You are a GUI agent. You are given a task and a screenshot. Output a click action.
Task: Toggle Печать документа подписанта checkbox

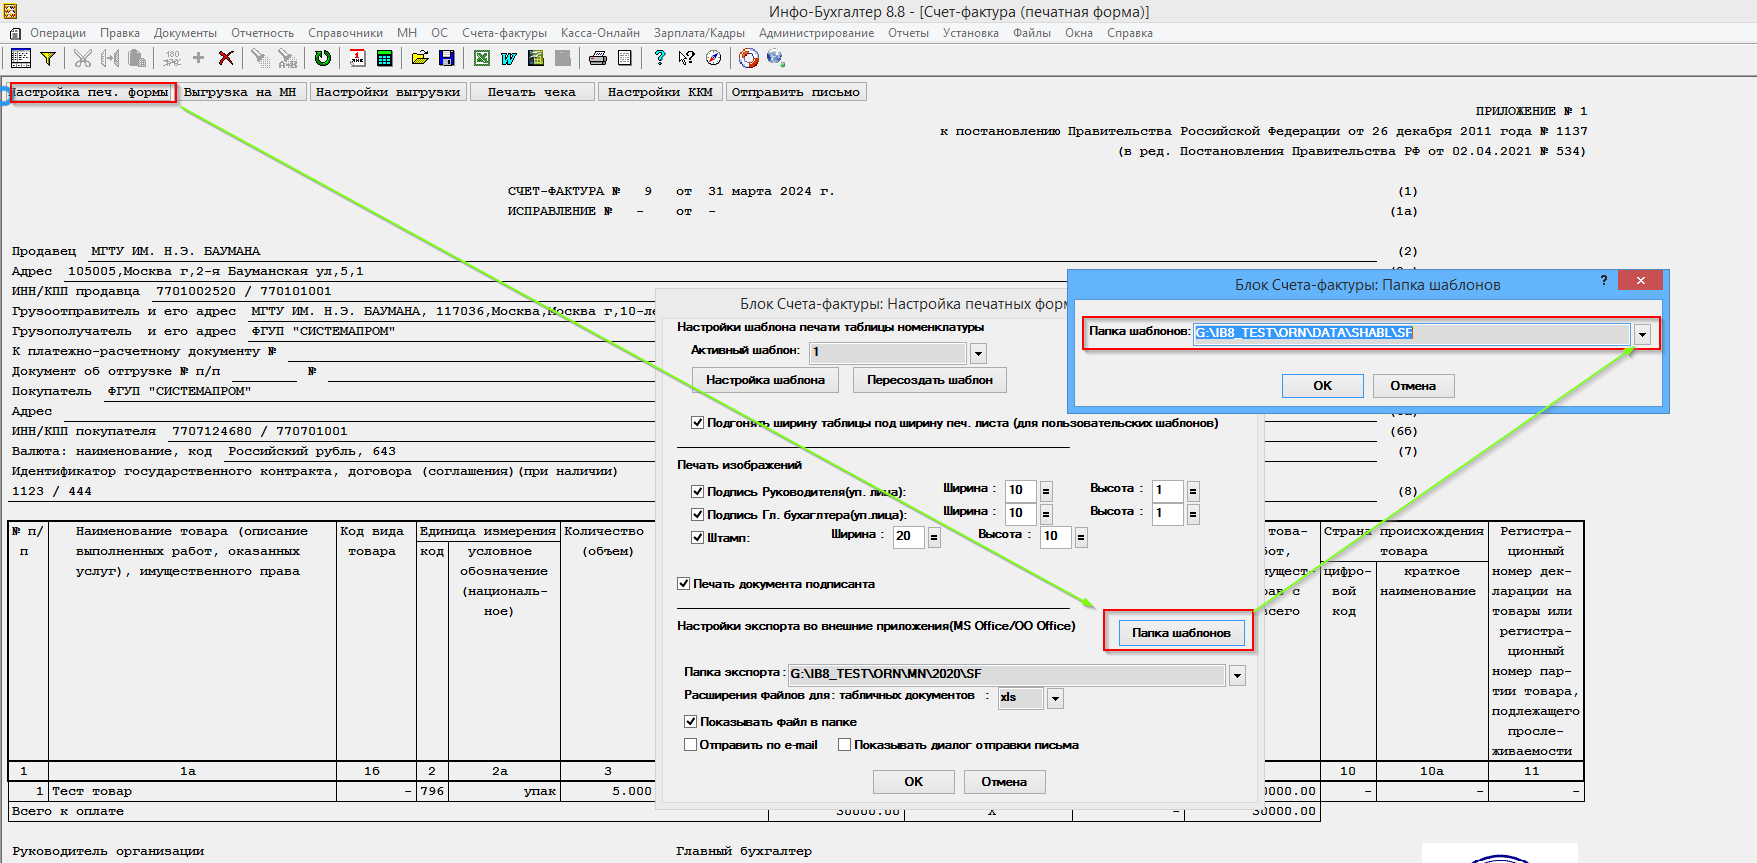[x=683, y=584]
